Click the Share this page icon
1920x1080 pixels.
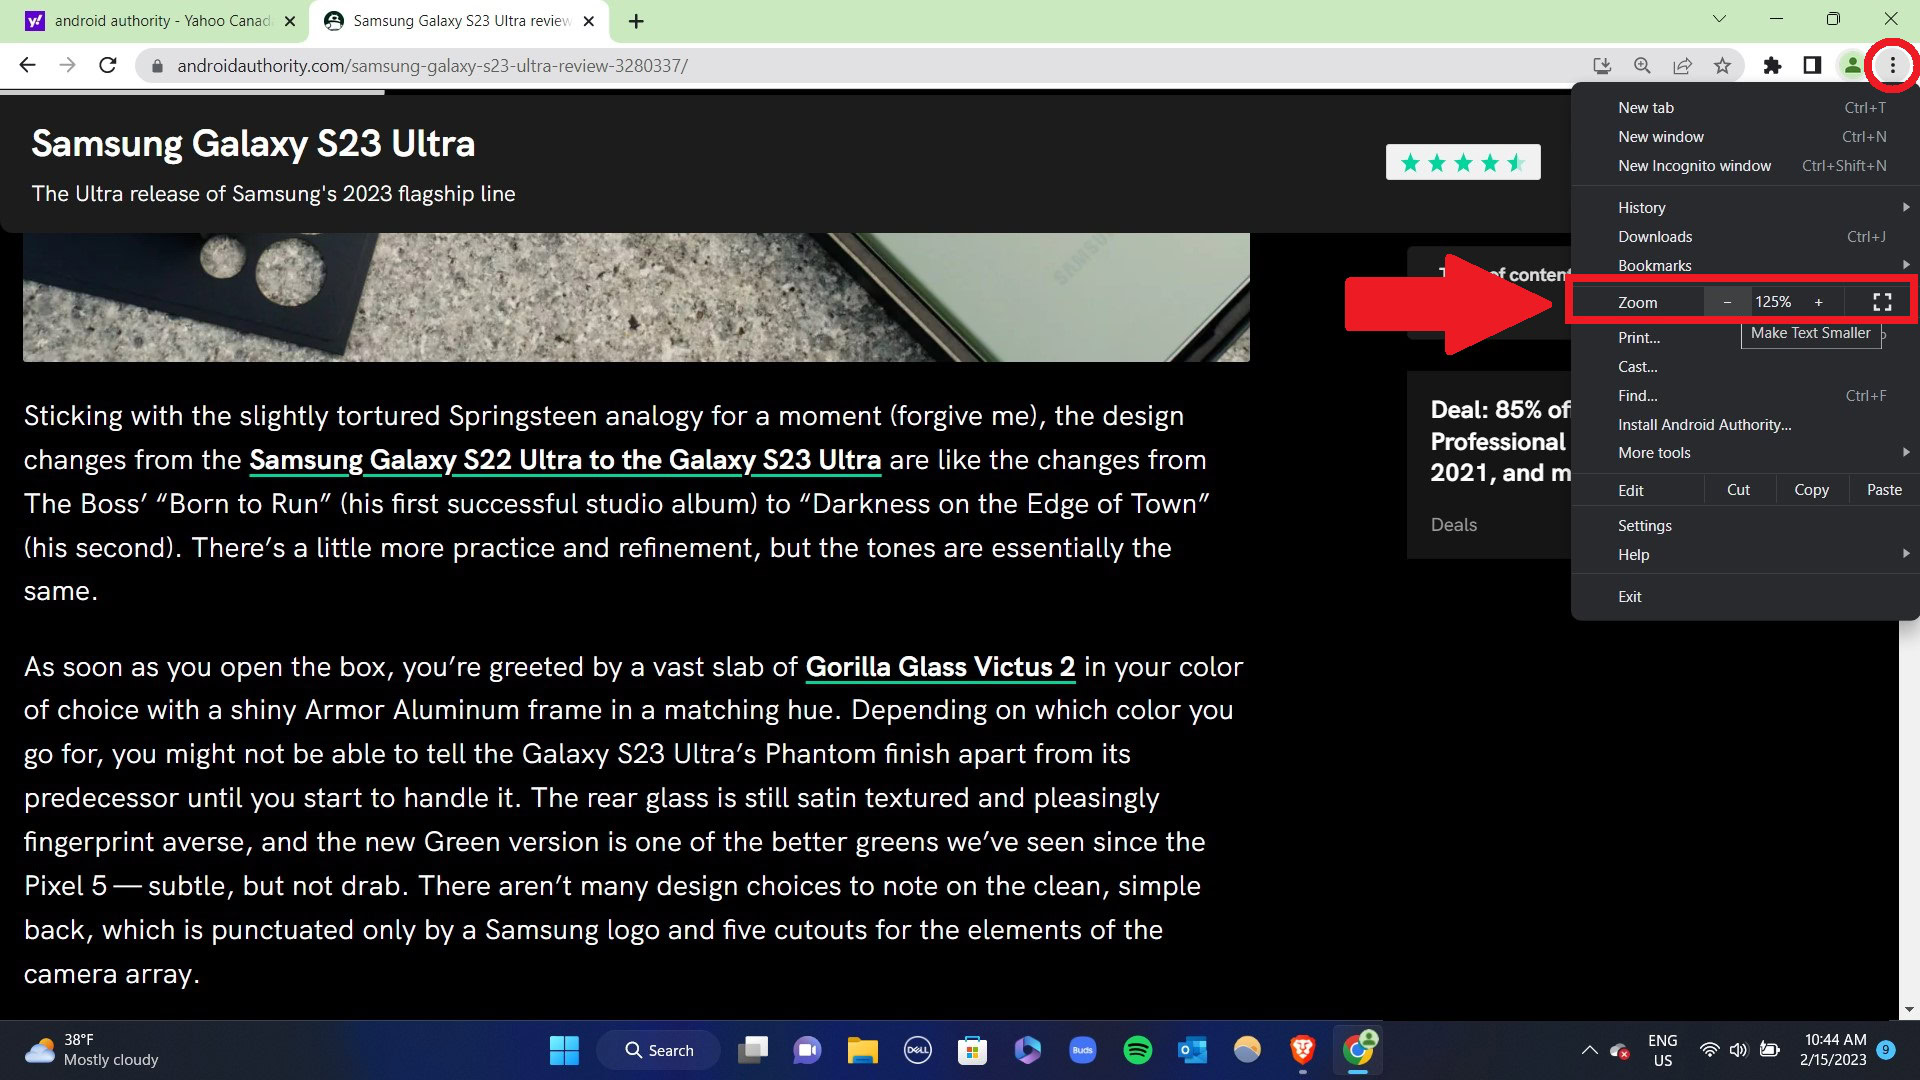tap(1682, 66)
